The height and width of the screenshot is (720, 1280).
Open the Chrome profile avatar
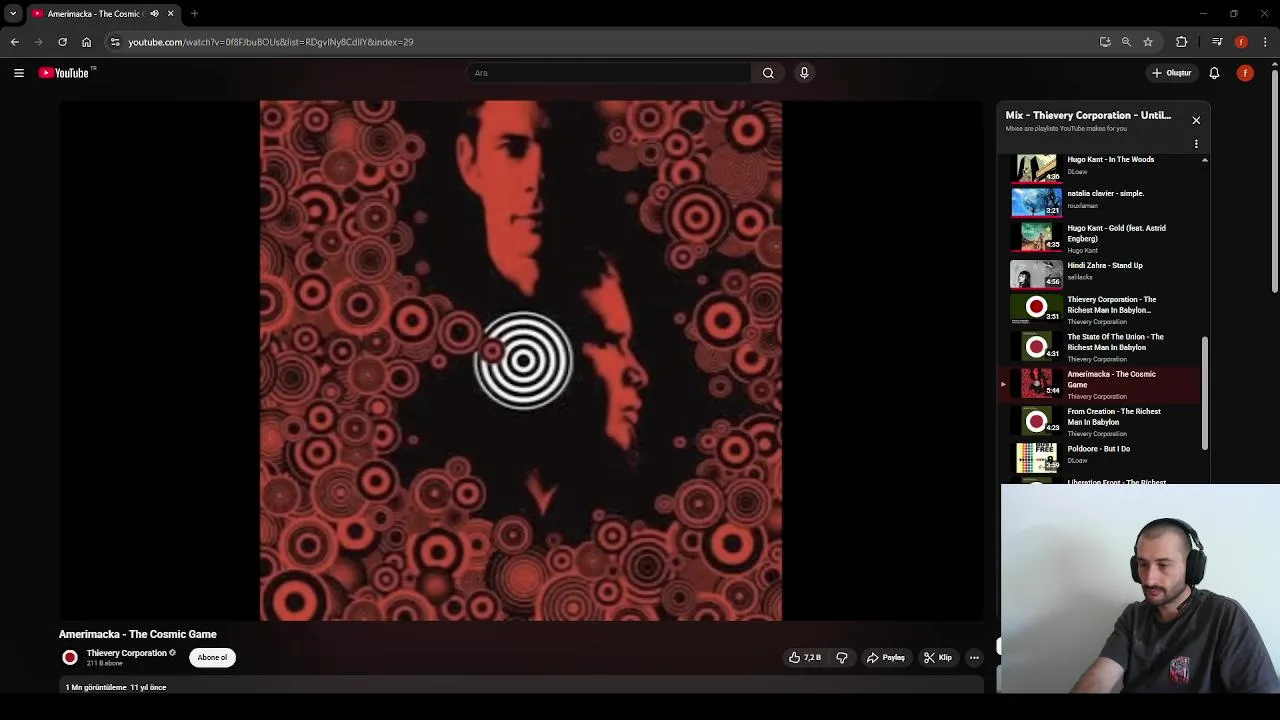pos(1241,42)
